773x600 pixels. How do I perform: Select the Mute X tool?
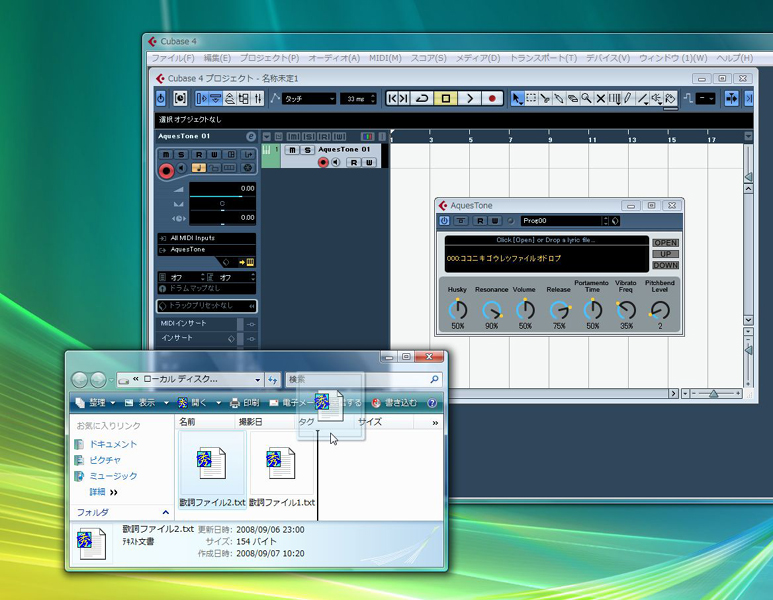(x=600, y=99)
